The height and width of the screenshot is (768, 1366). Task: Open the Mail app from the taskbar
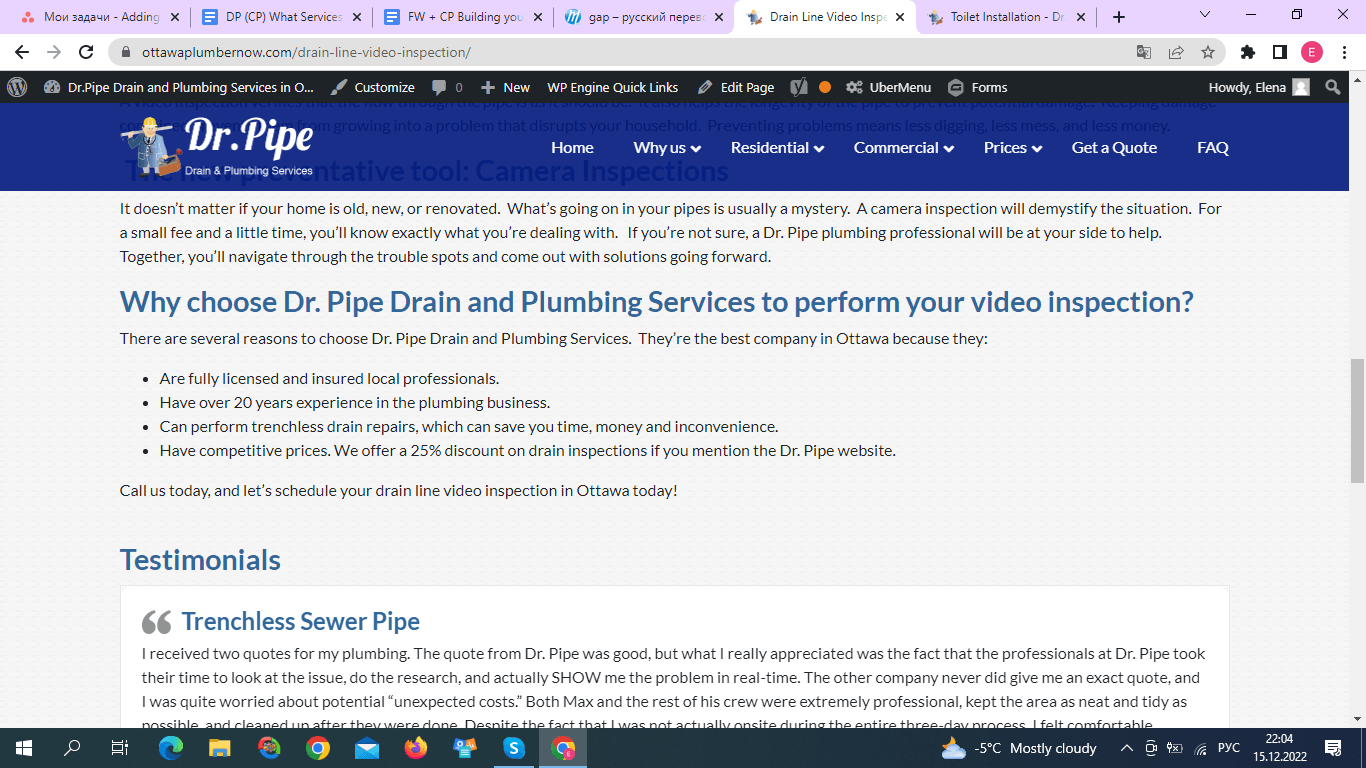pos(367,747)
